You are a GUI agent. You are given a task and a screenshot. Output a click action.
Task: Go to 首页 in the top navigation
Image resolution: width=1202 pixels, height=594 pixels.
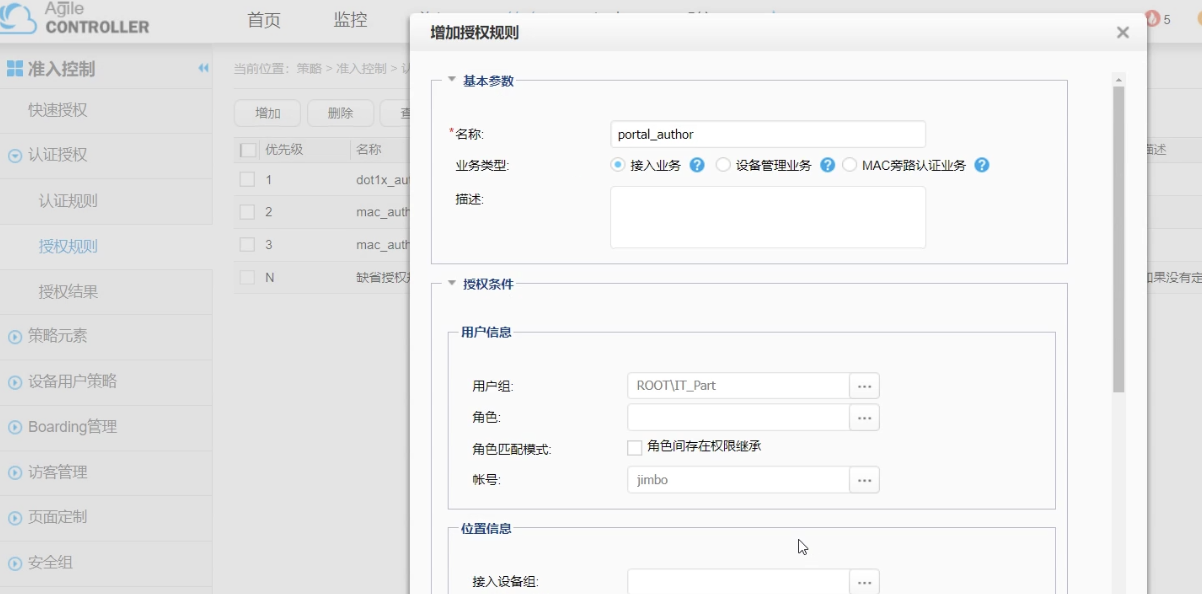[263, 18]
